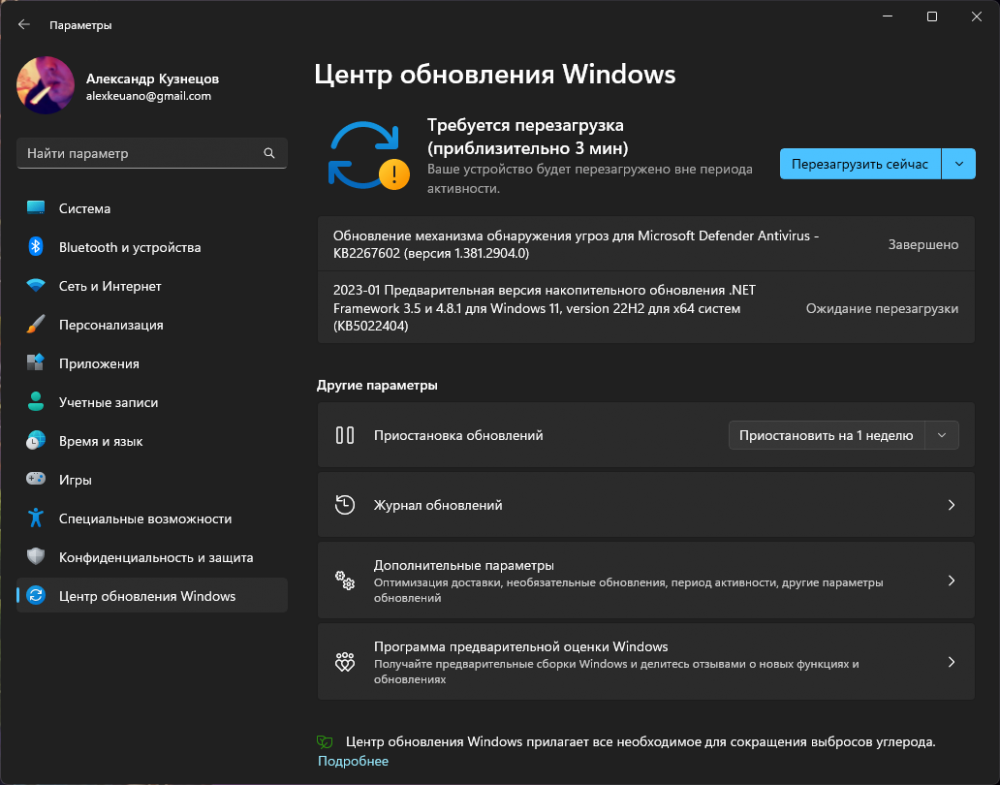The height and width of the screenshot is (785, 1000).
Task: Open Журнал обновлений chevron
Action: point(951,505)
